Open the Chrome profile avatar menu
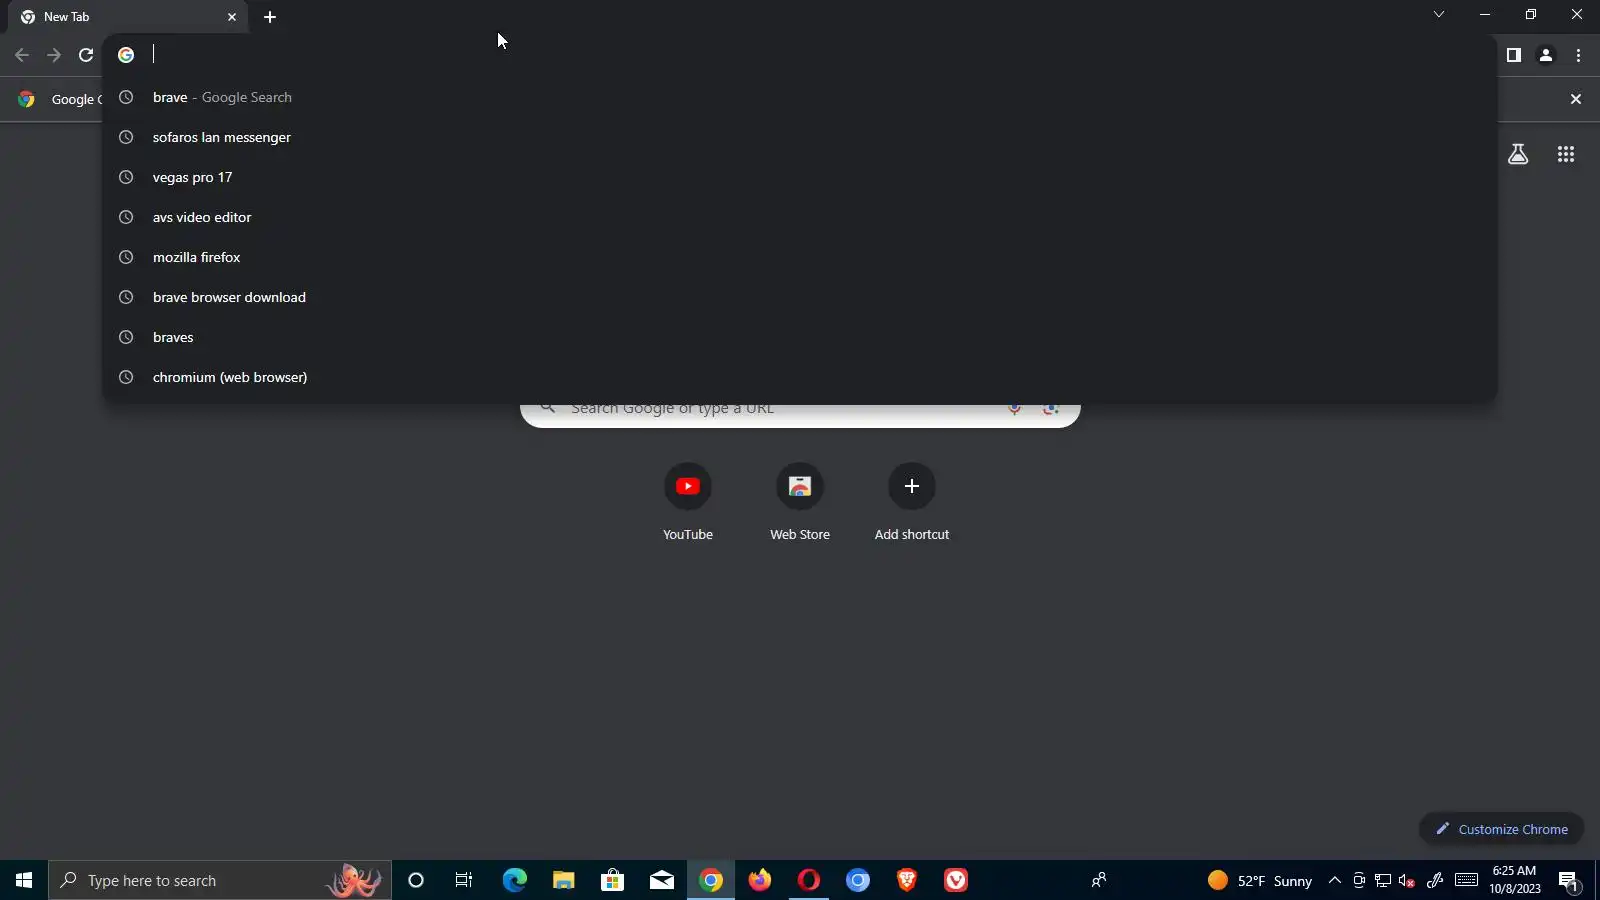1600x900 pixels. pos(1546,55)
